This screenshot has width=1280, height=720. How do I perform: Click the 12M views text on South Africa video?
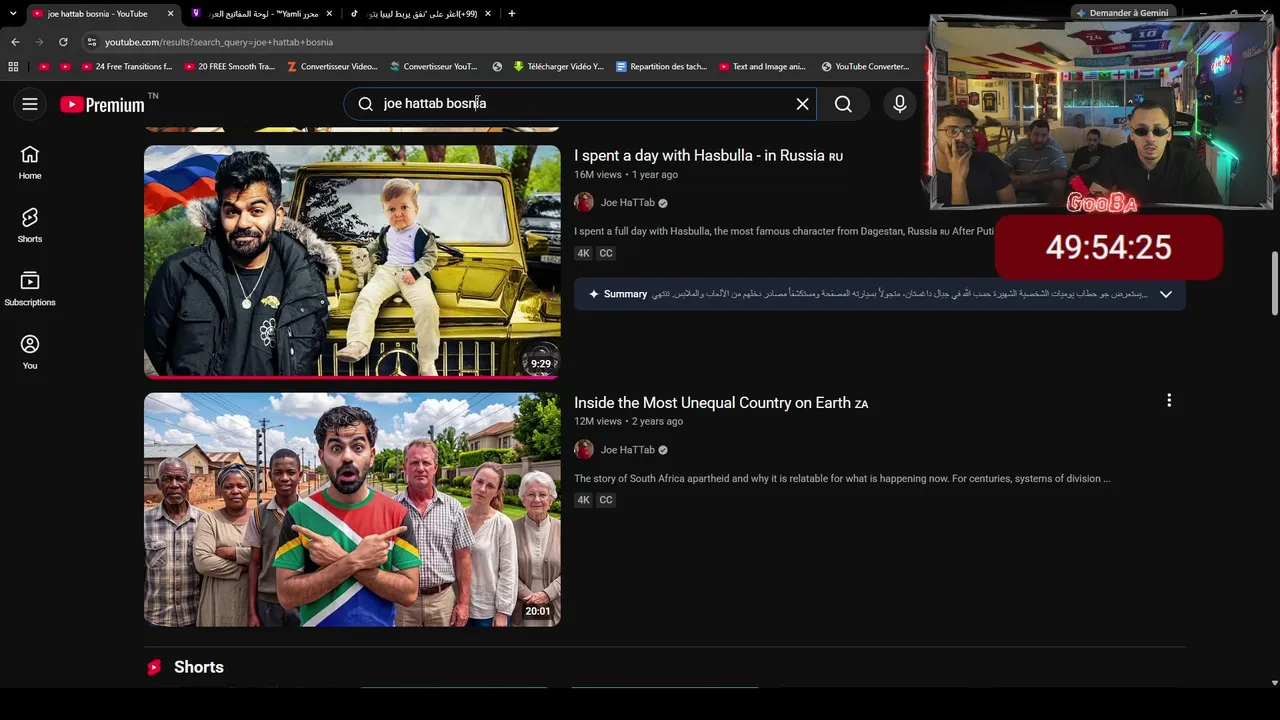[598, 422]
